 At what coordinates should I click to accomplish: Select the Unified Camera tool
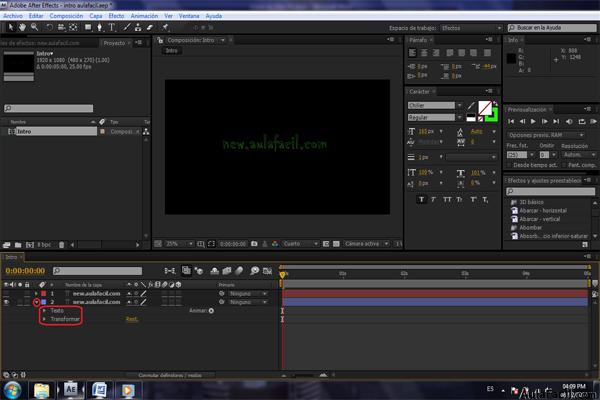click(61, 27)
